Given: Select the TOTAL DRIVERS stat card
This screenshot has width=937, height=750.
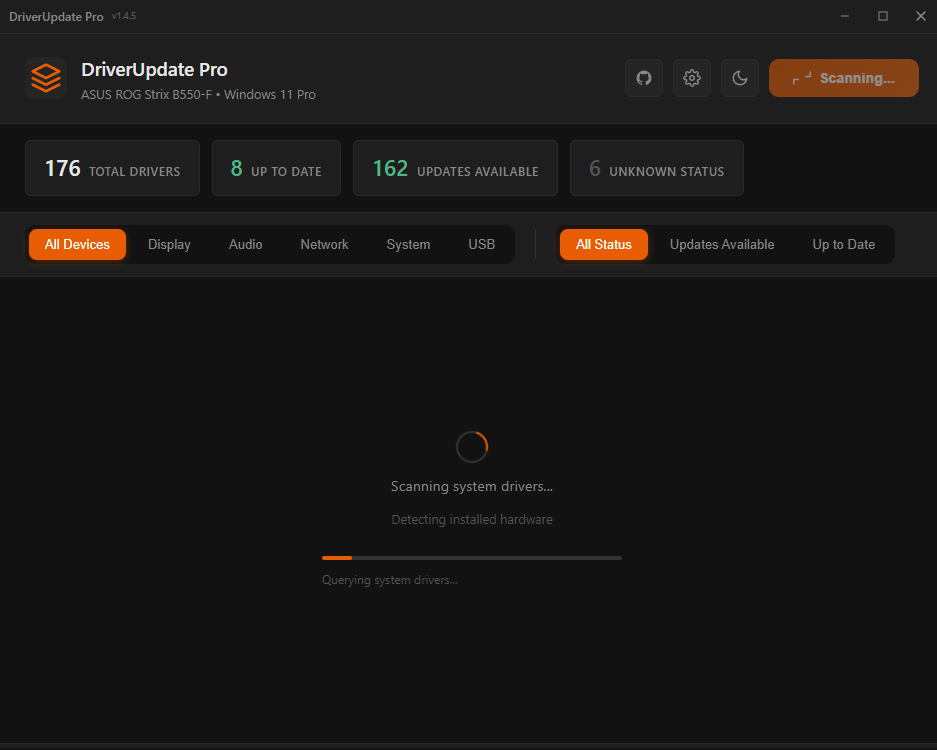Looking at the screenshot, I should click(x=112, y=168).
